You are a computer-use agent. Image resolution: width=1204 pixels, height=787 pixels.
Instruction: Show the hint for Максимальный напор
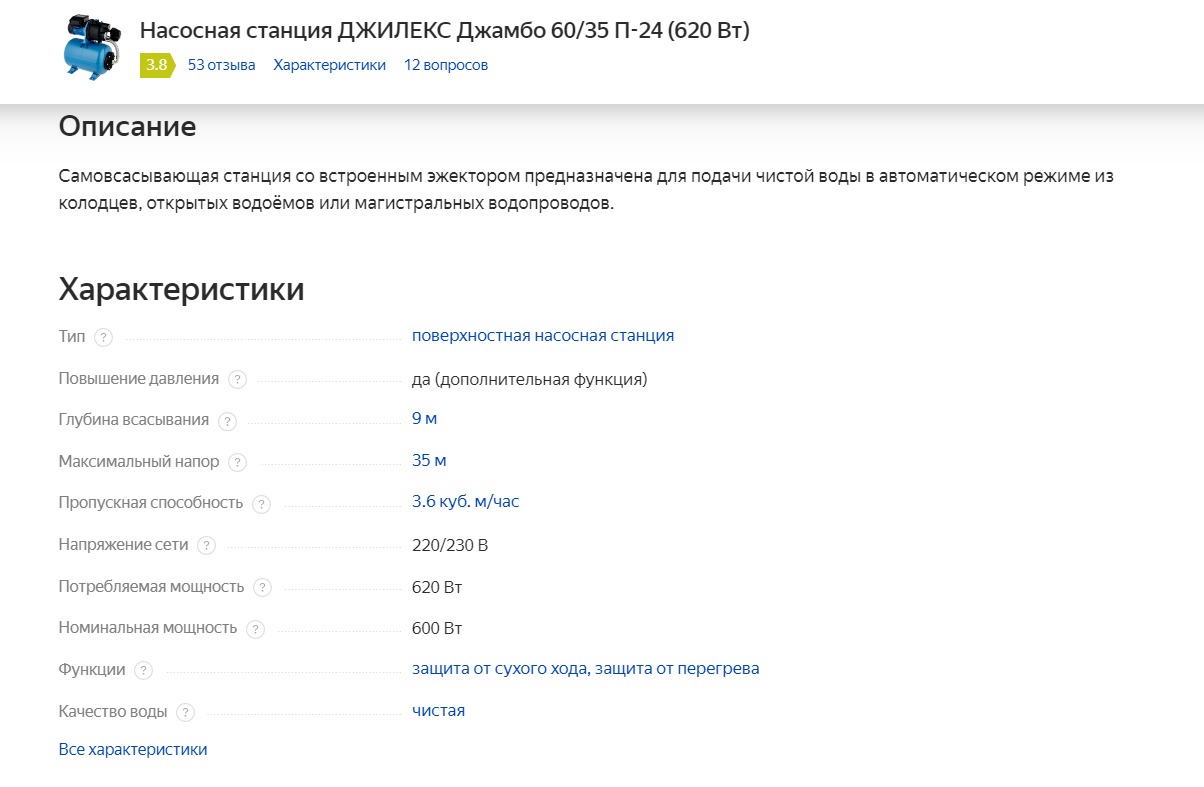coord(237,462)
